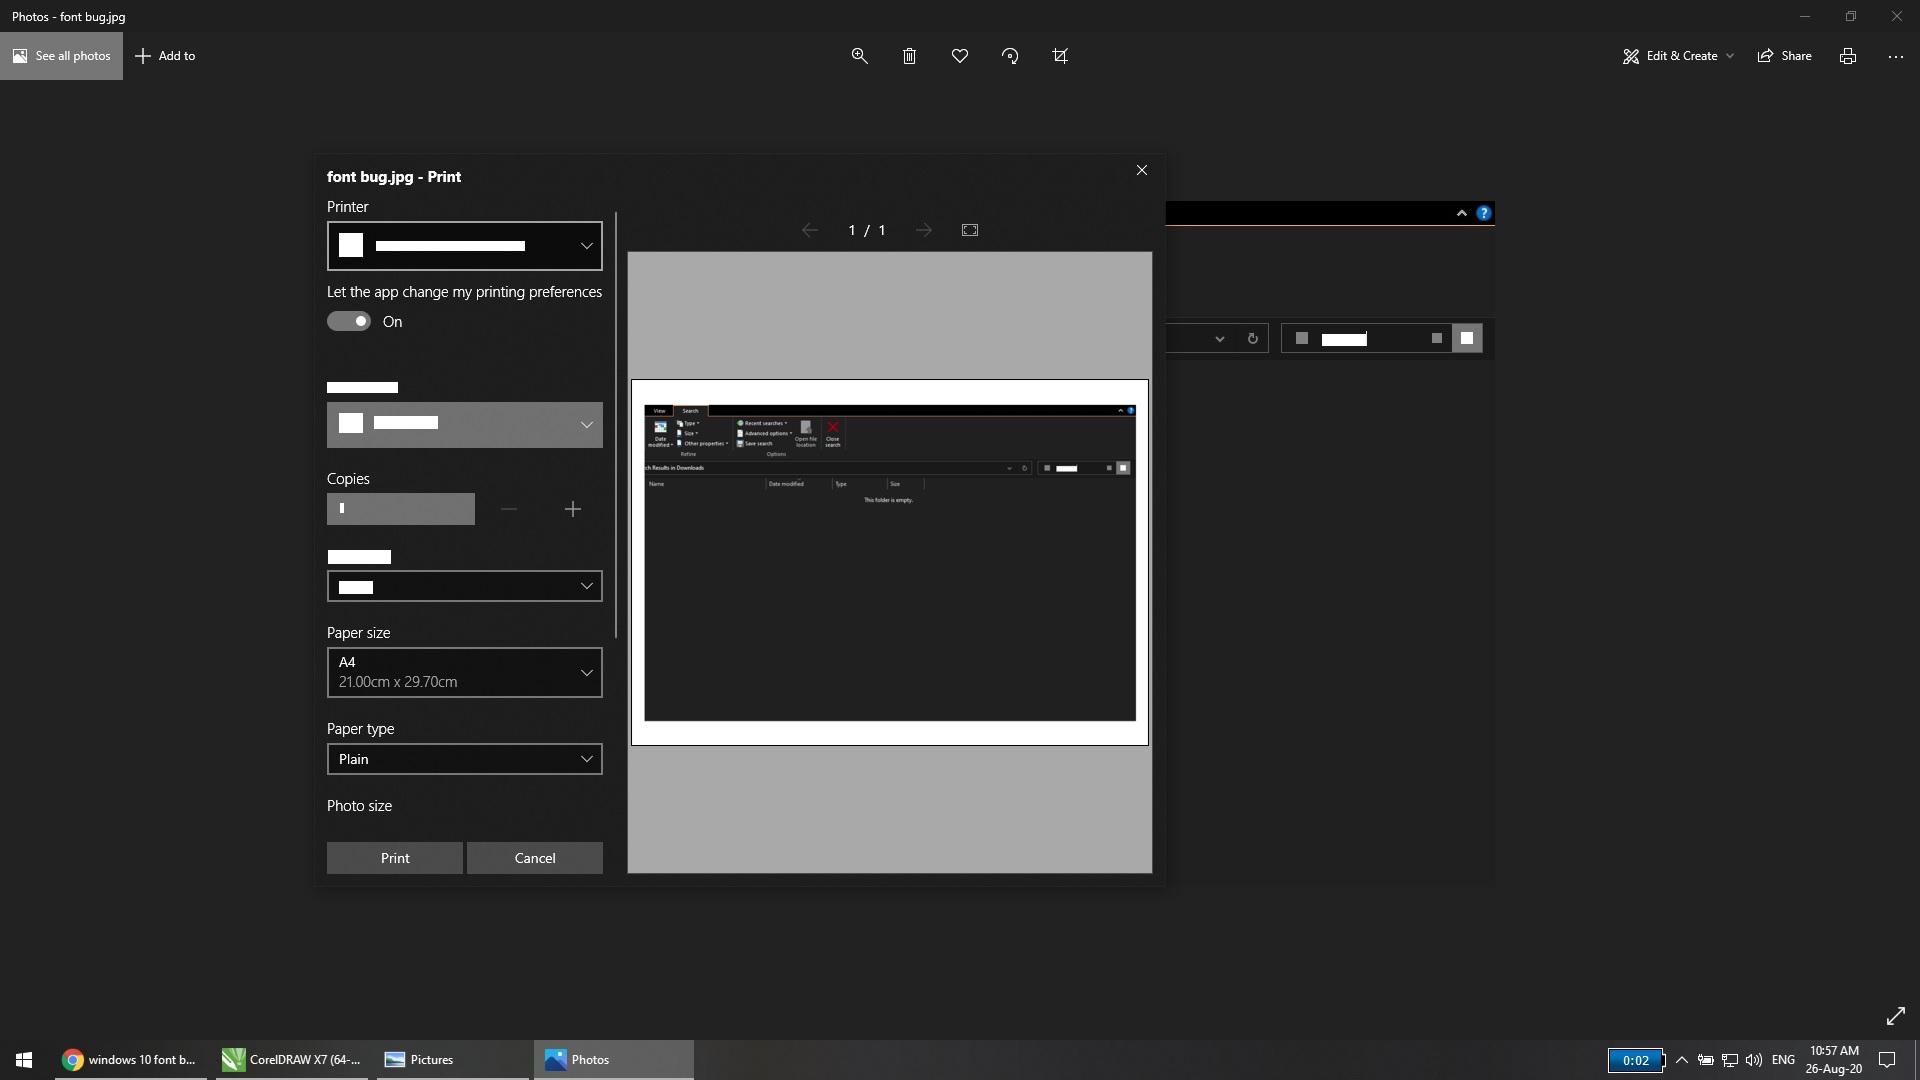Click the Copies number field
1920x1080 pixels.
point(401,509)
